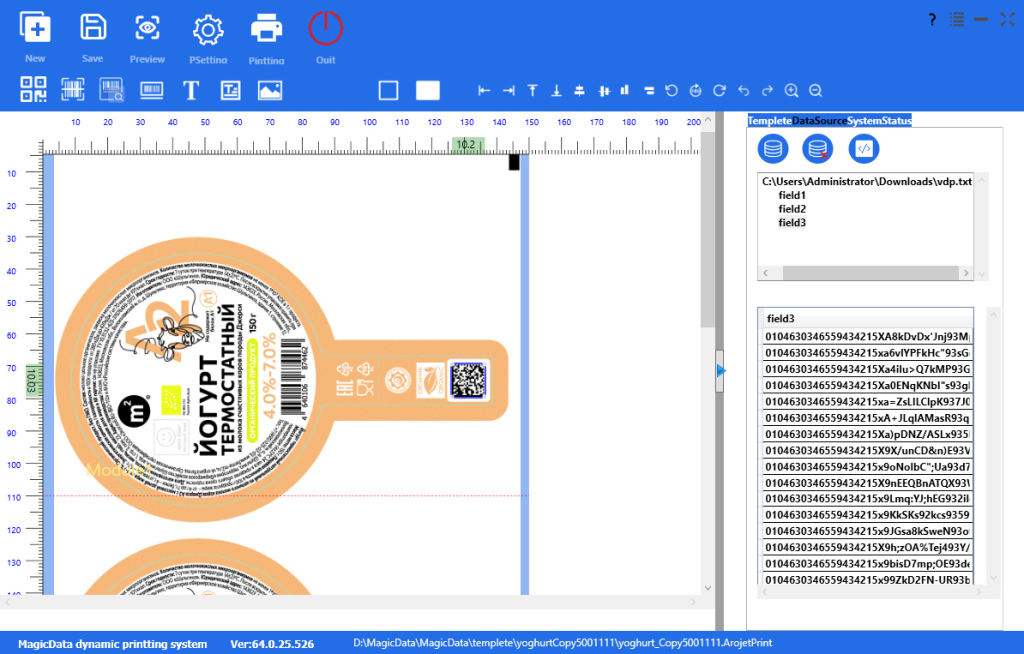Switch to the Templete tab

[770, 120]
